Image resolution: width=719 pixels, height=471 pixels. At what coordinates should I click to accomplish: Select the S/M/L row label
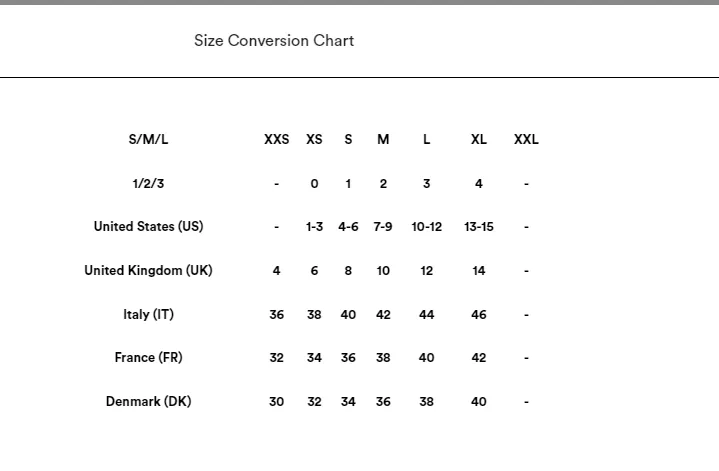[148, 139]
